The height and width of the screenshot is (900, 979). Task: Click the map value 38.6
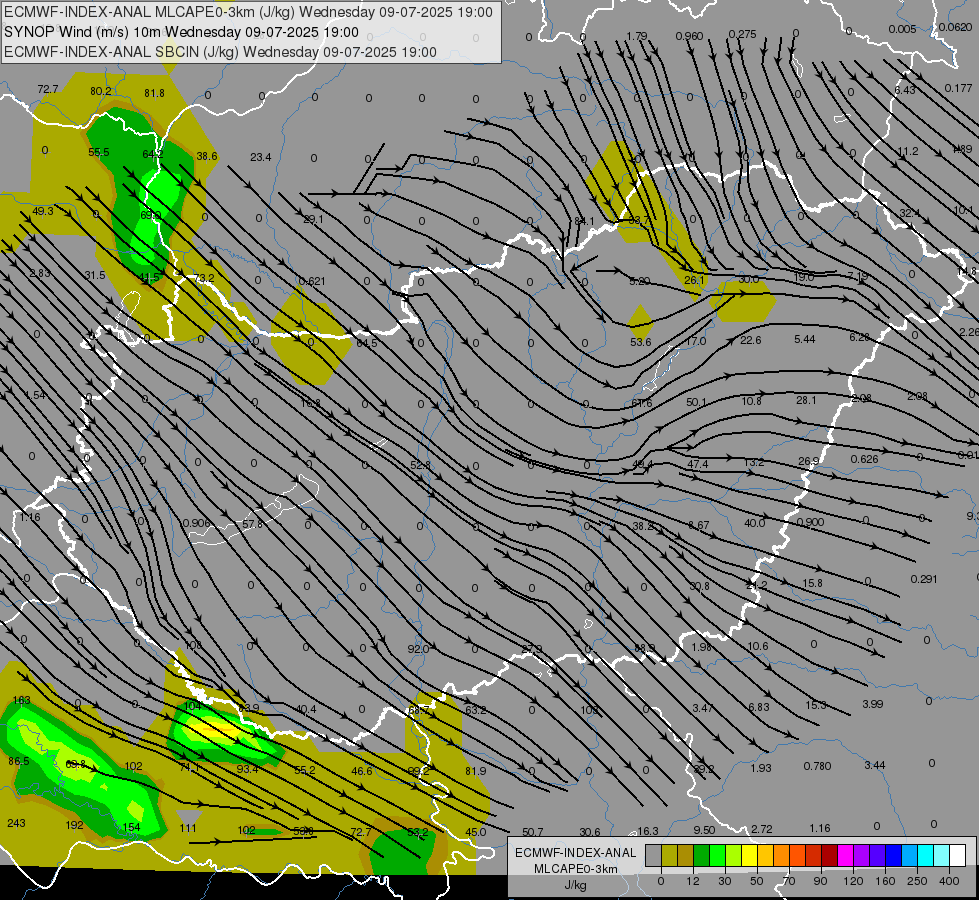pyautogui.click(x=207, y=156)
